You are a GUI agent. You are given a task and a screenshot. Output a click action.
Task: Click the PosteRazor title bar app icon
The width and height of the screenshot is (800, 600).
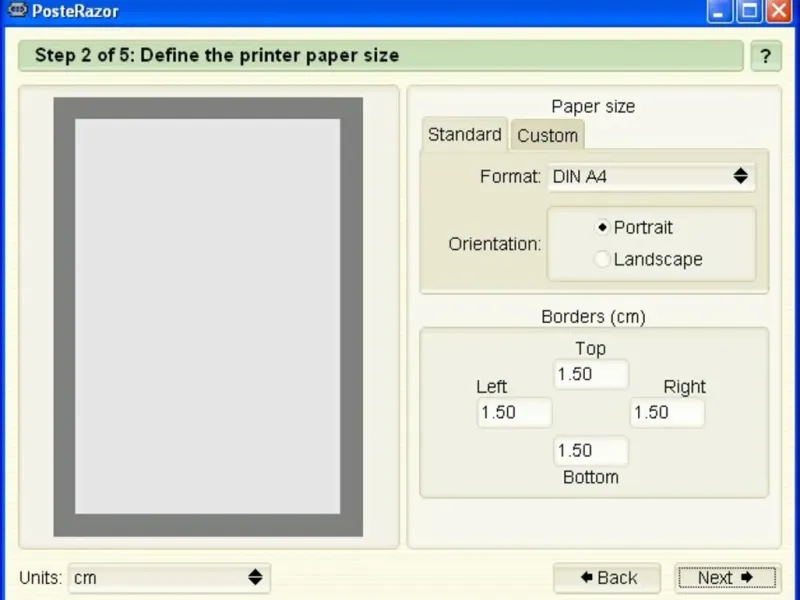click(17, 10)
